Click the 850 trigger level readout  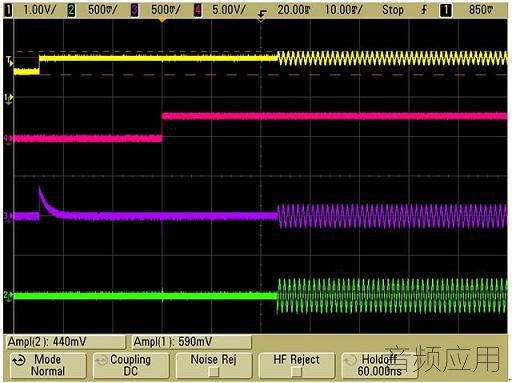(x=481, y=10)
